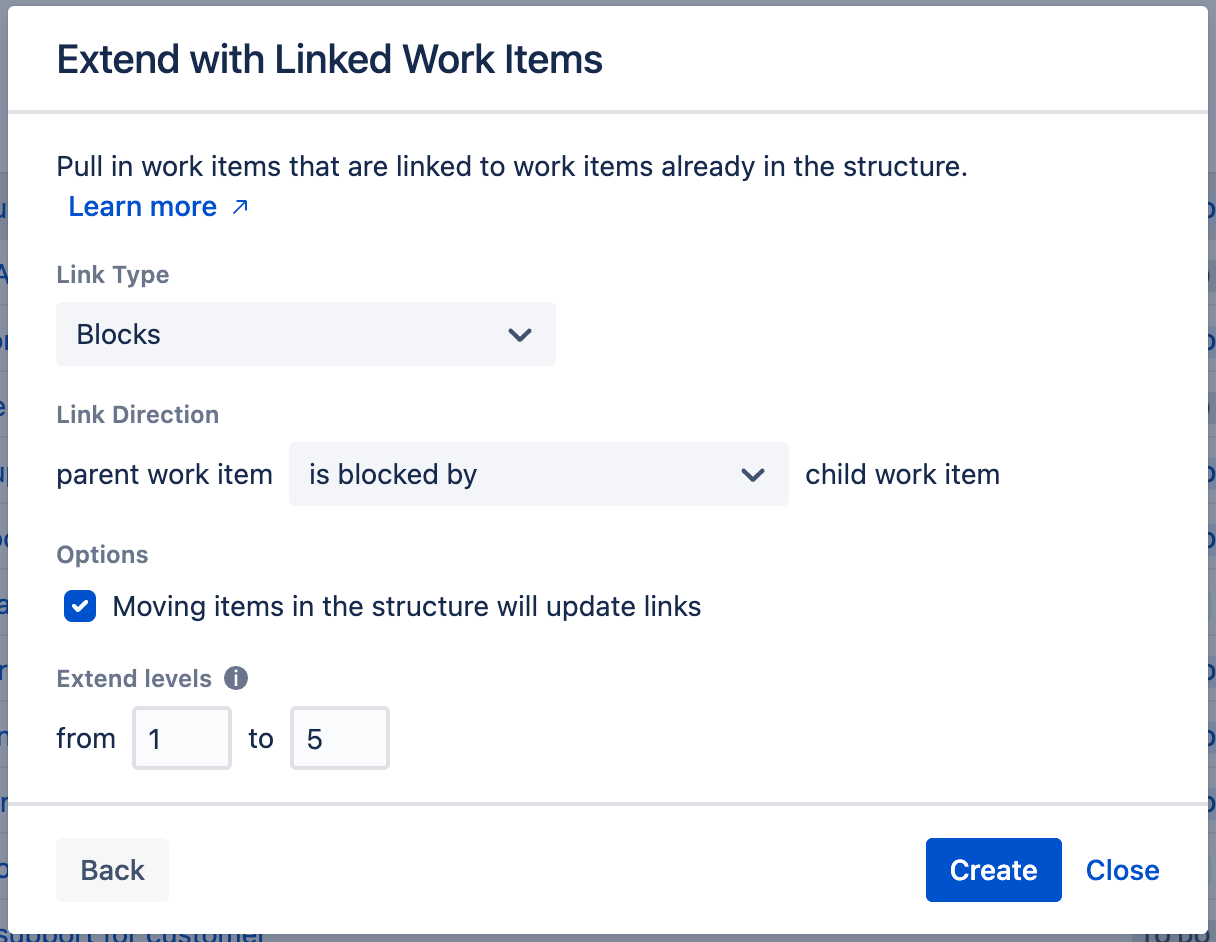Expand the is blocked by selection list
This screenshot has width=1216, height=942.
539,474
